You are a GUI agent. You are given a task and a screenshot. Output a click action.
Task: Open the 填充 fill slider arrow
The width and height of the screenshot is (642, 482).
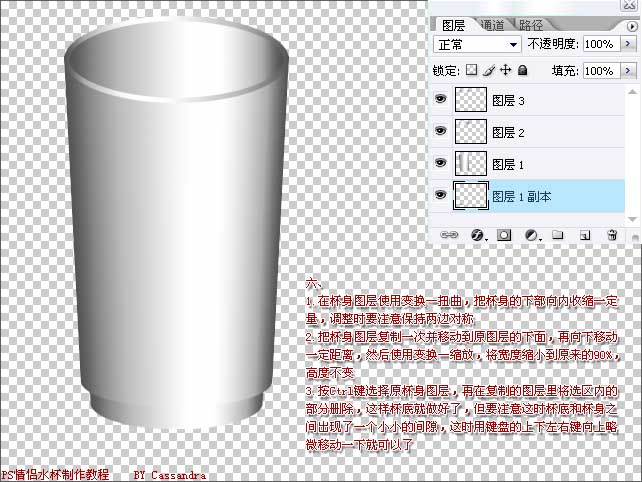click(628, 70)
